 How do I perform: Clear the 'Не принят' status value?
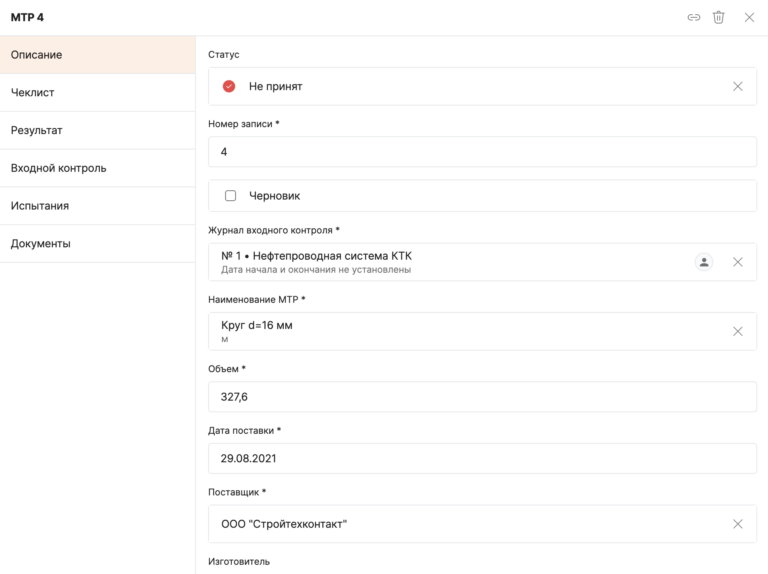click(x=738, y=86)
